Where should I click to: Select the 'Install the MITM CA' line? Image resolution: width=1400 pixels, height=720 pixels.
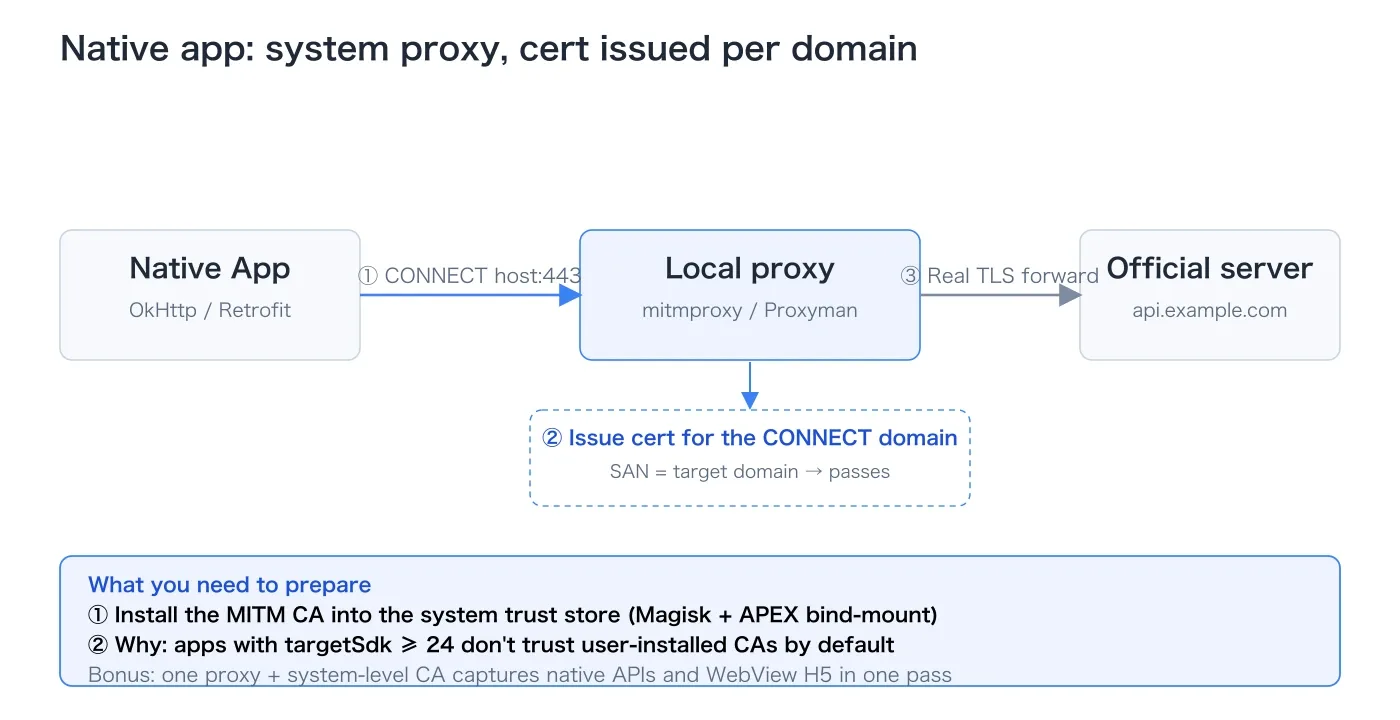click(x=513, y=615)
